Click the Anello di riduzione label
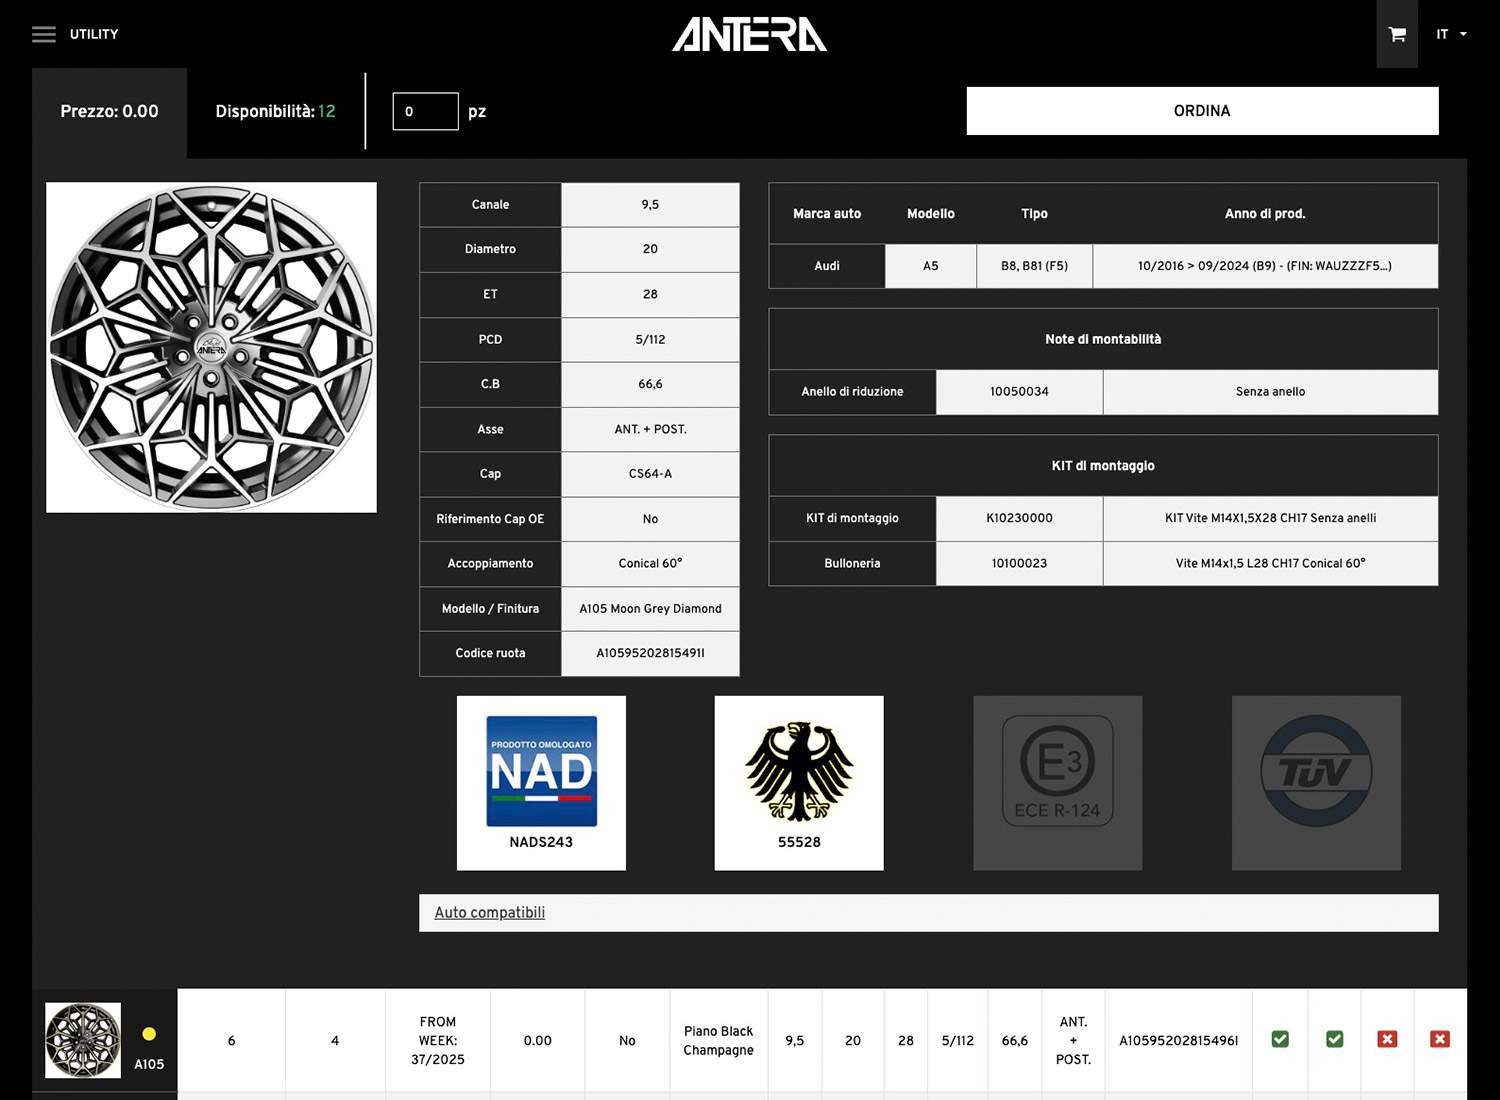1500x1100 pixels. tap(852, 391)
